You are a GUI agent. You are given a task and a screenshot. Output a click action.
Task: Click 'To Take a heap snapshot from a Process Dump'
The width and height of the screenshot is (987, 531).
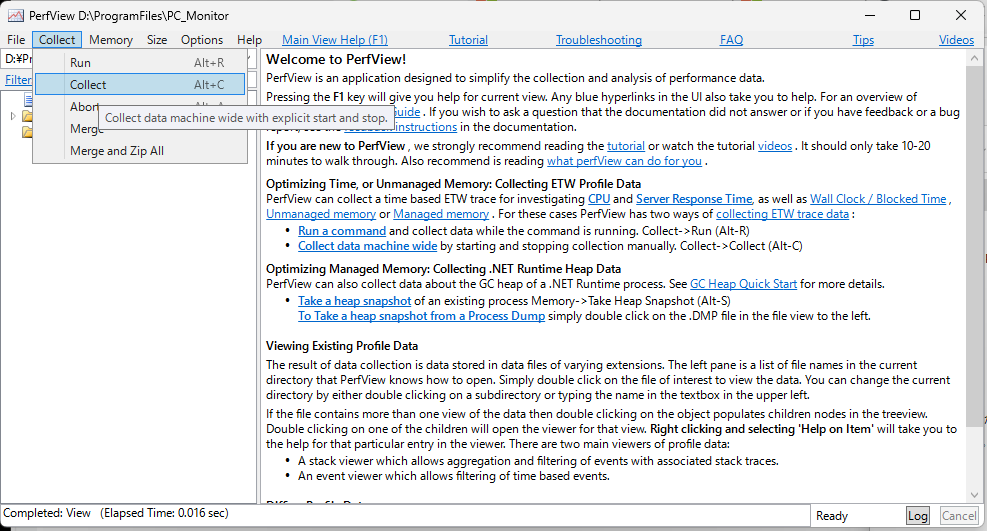422,316
